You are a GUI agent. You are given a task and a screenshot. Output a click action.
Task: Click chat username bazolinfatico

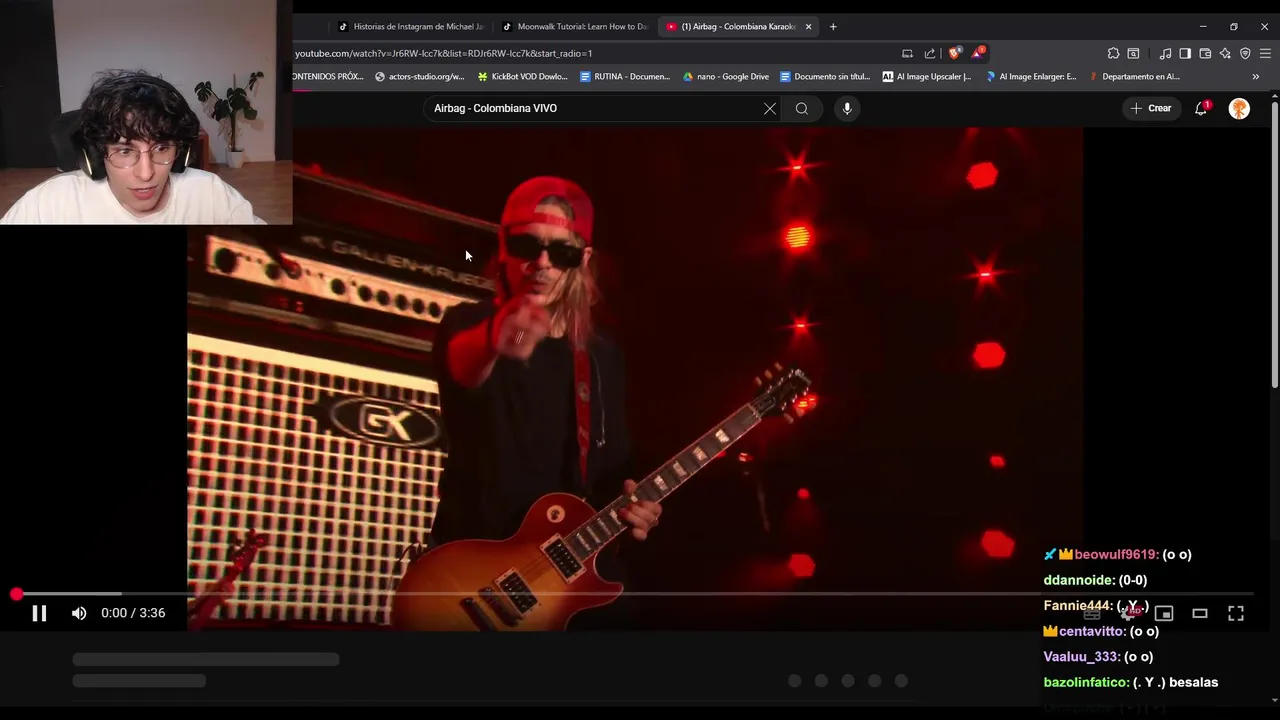click(1086, 682)
